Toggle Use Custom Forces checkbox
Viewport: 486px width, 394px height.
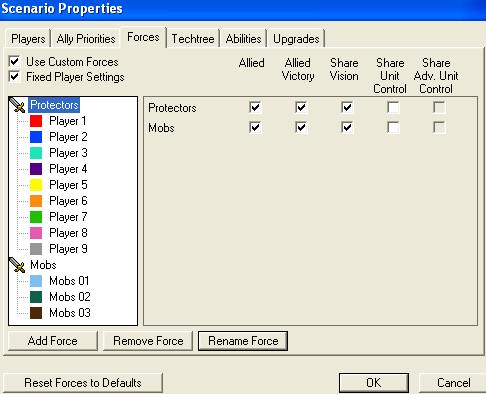pyautogui.click(x=14, y=62)
